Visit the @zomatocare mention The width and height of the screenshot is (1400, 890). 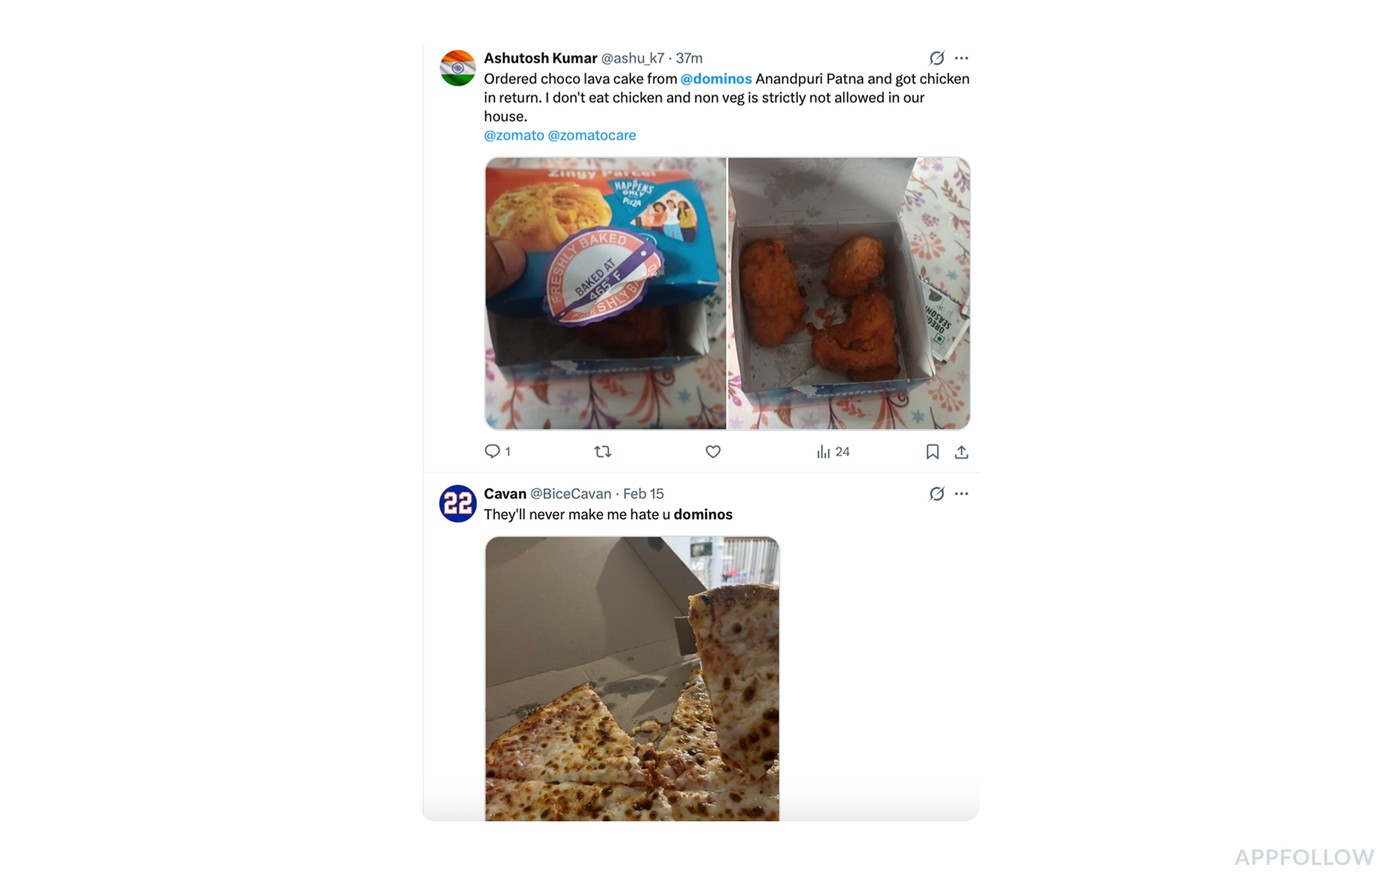click(592, 135)
